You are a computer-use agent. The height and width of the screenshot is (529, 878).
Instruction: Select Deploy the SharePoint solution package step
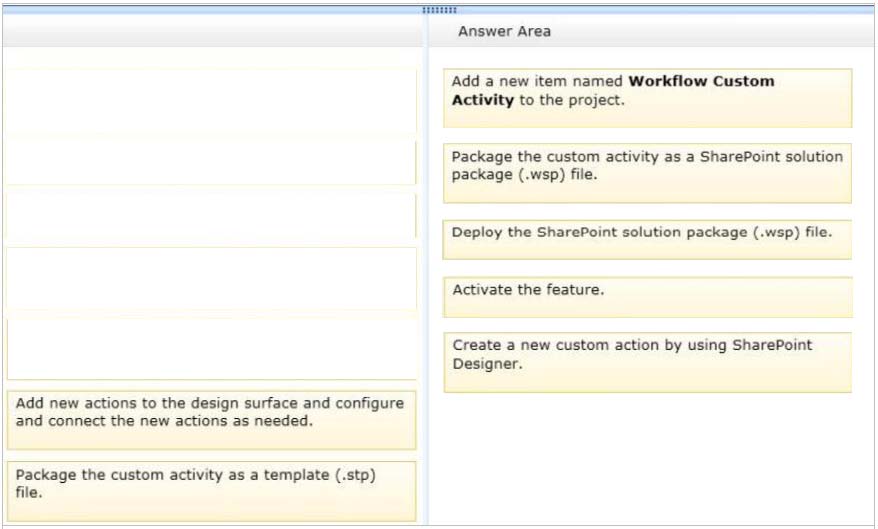(647, 240)
